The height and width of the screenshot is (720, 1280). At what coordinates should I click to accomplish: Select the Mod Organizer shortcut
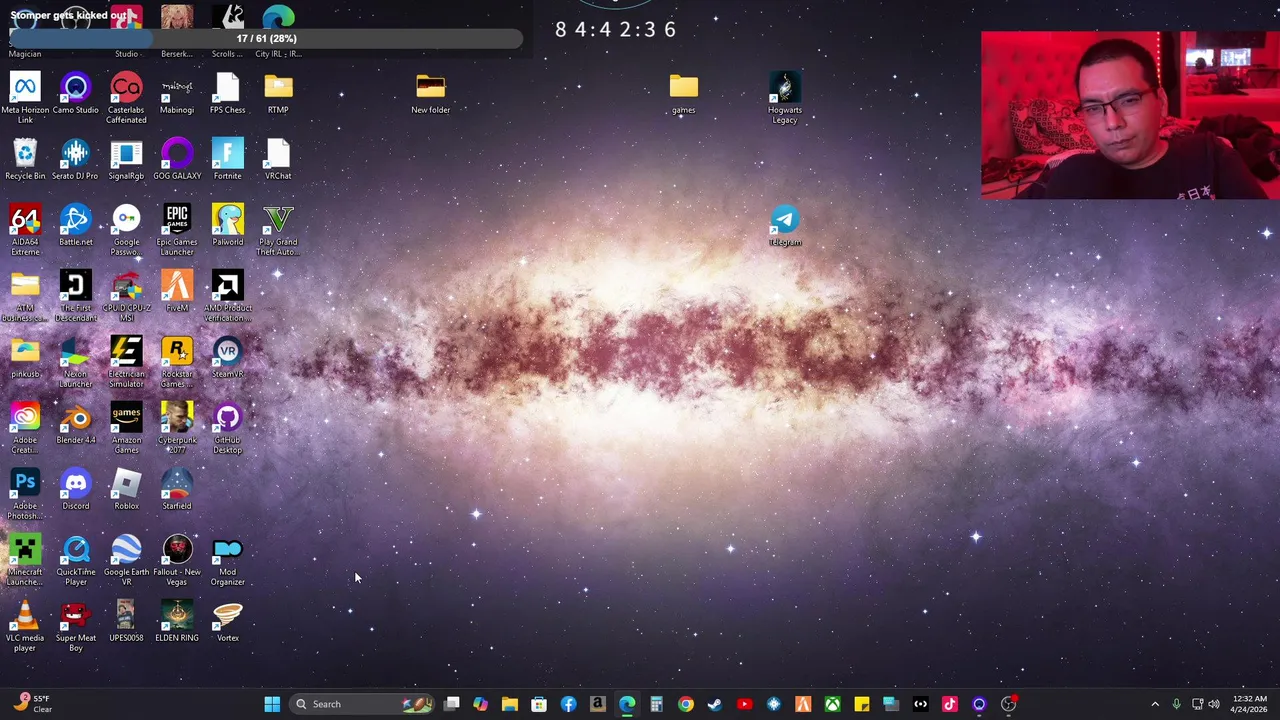click(x=227, y=560)
